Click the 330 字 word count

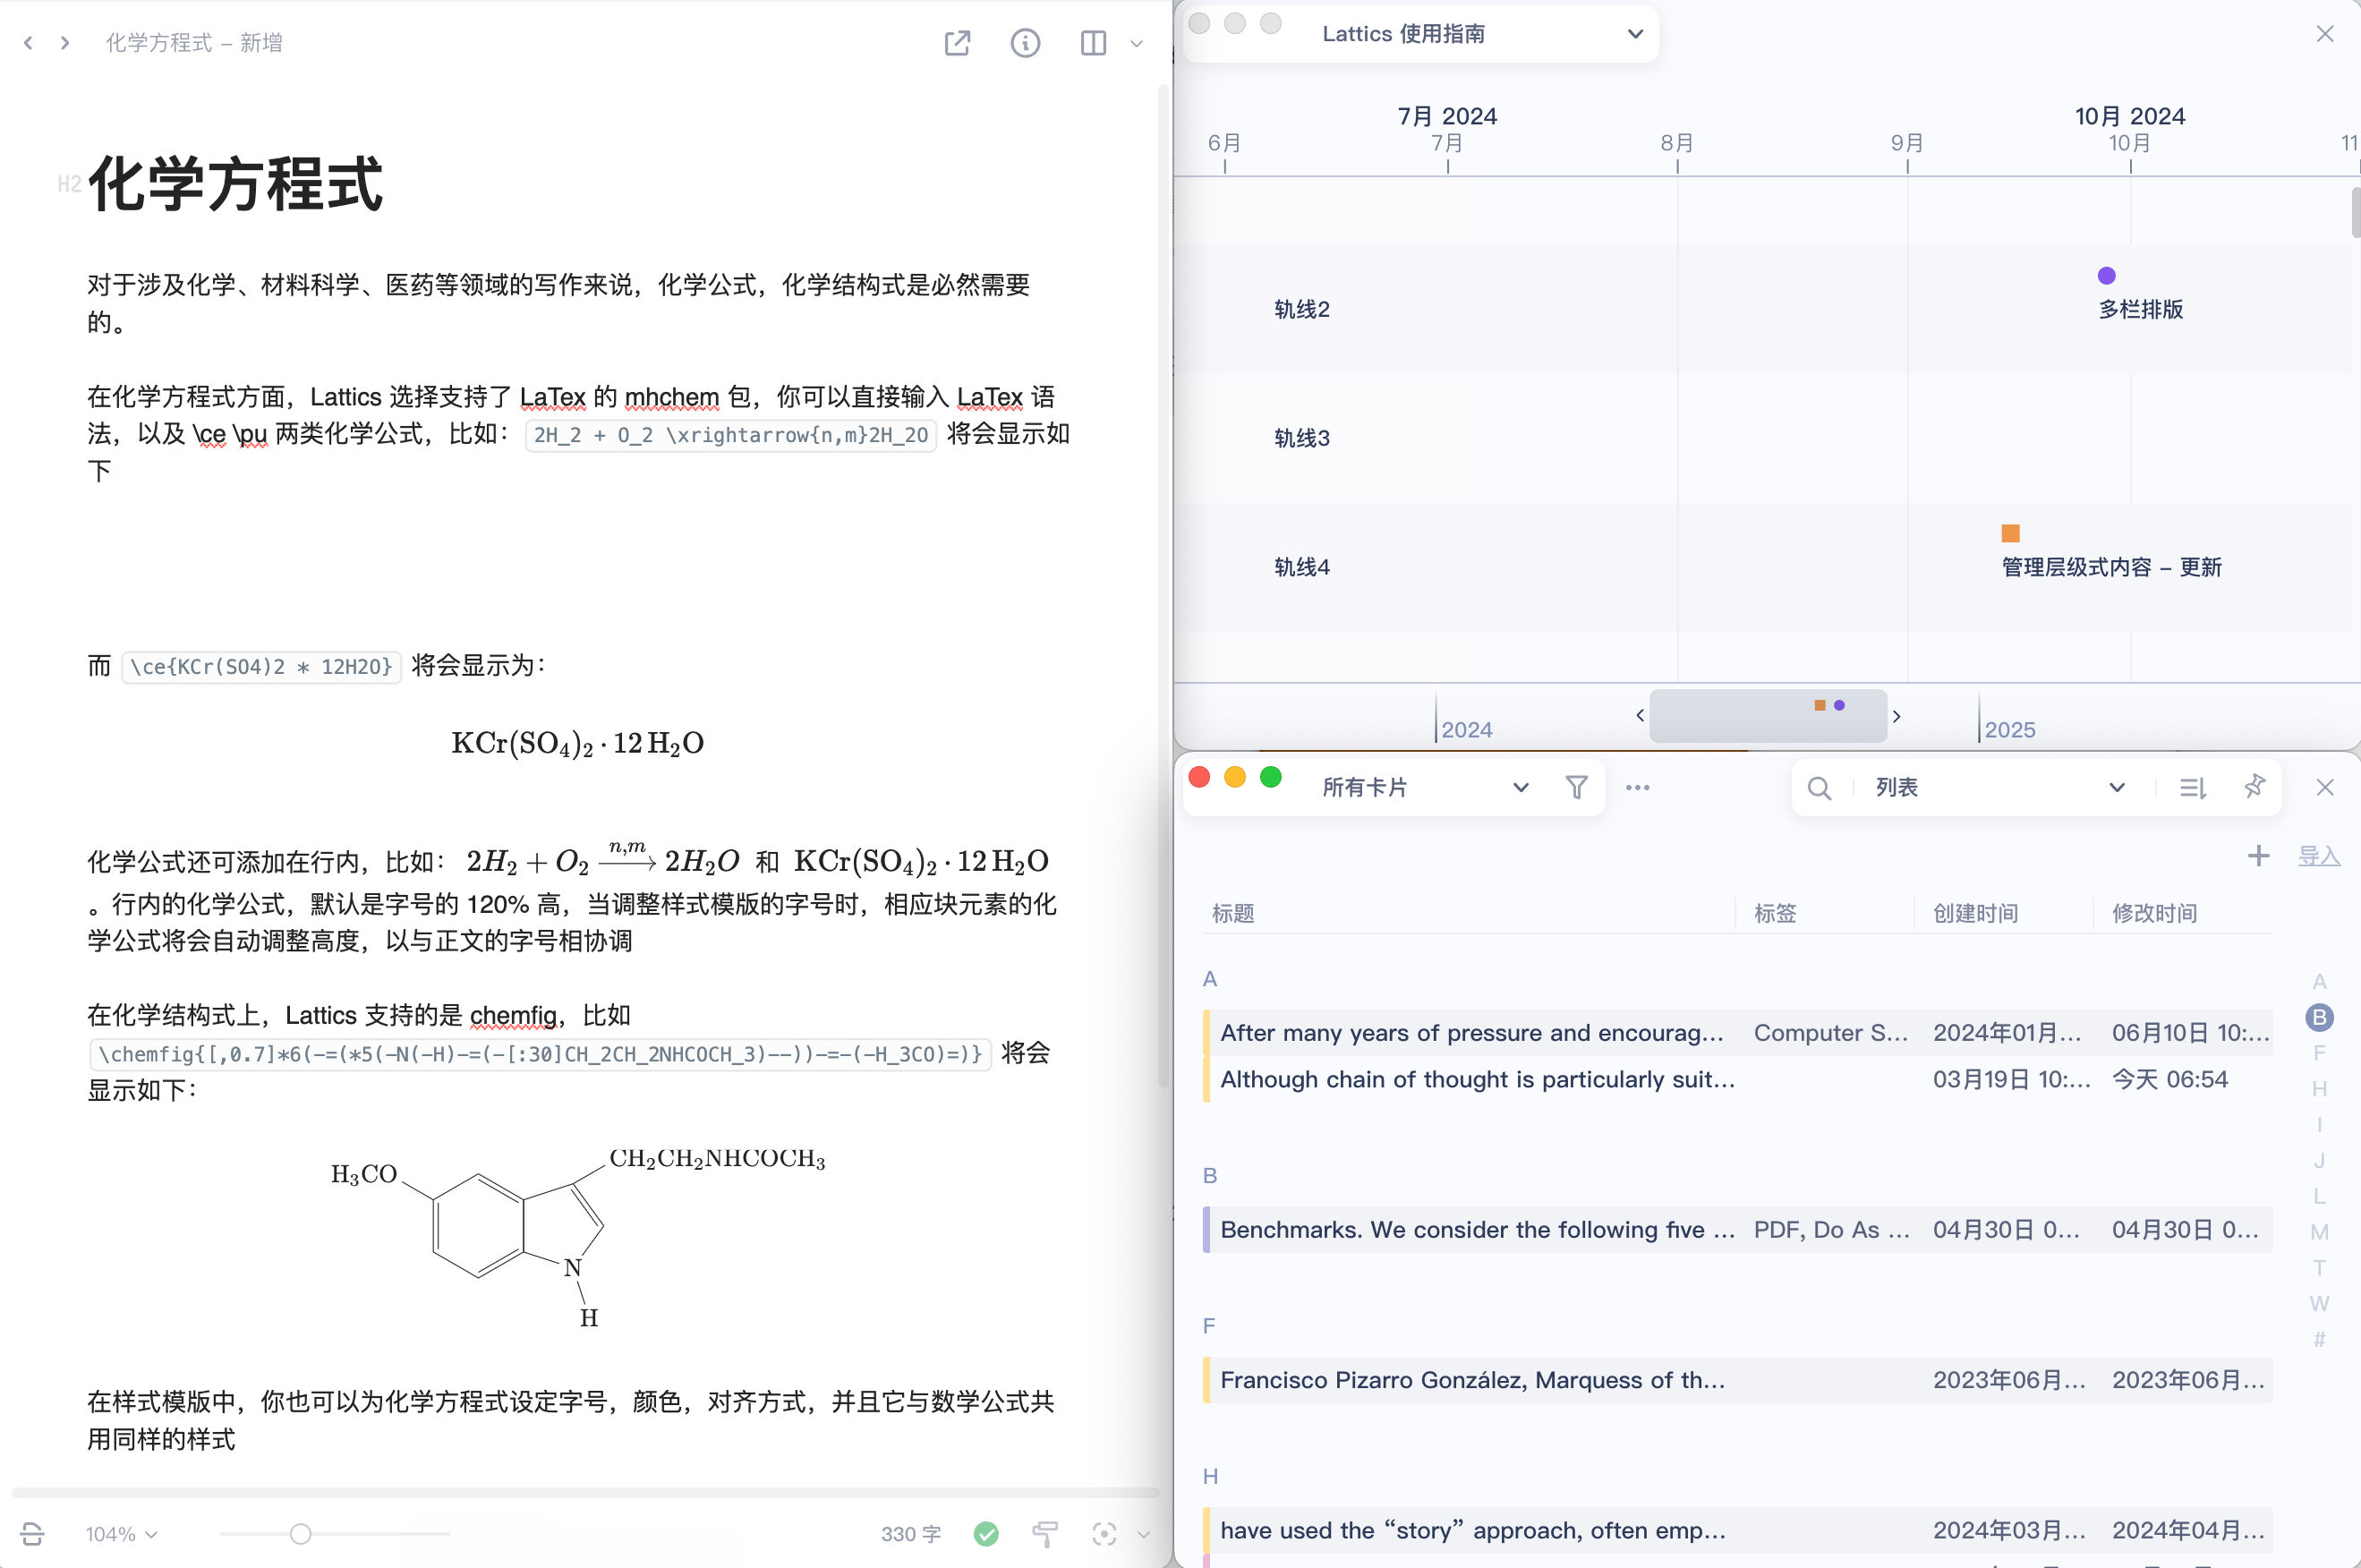click(x=910, y=1534)
